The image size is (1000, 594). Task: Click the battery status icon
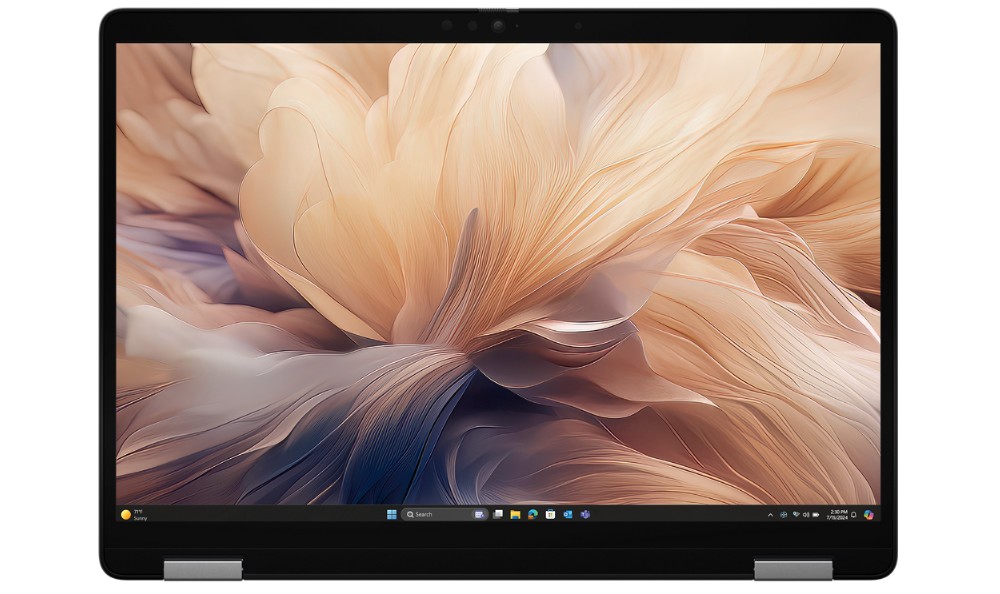pos(817,514)
